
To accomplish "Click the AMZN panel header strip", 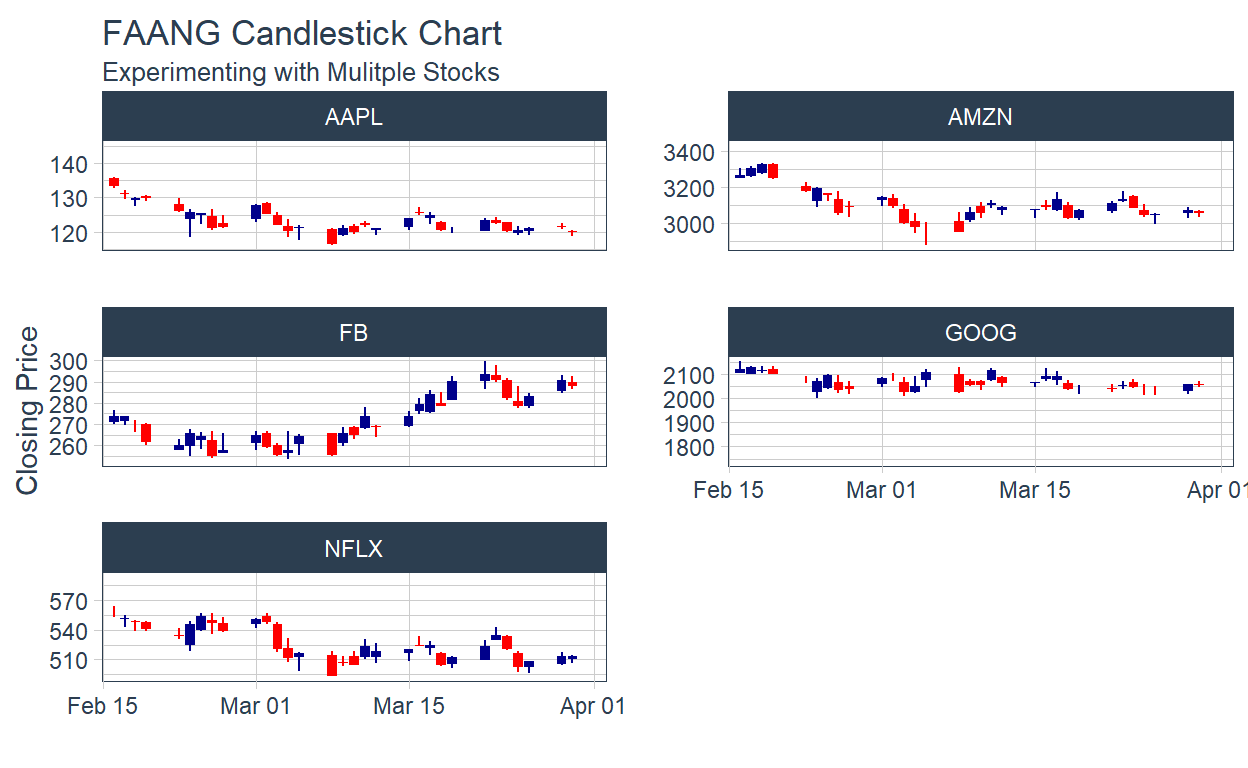I will pos(980,117).
